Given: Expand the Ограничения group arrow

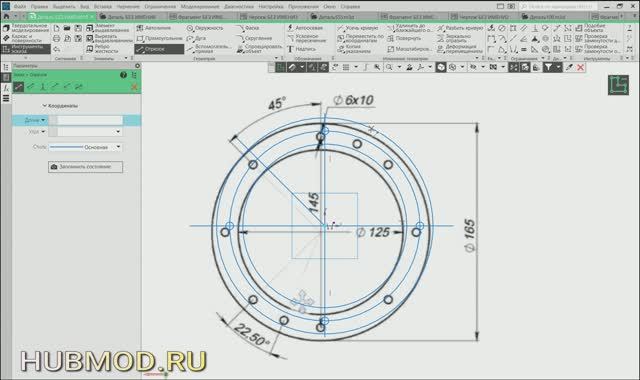Looking at the screenshot, I should [x=543, y=58].
